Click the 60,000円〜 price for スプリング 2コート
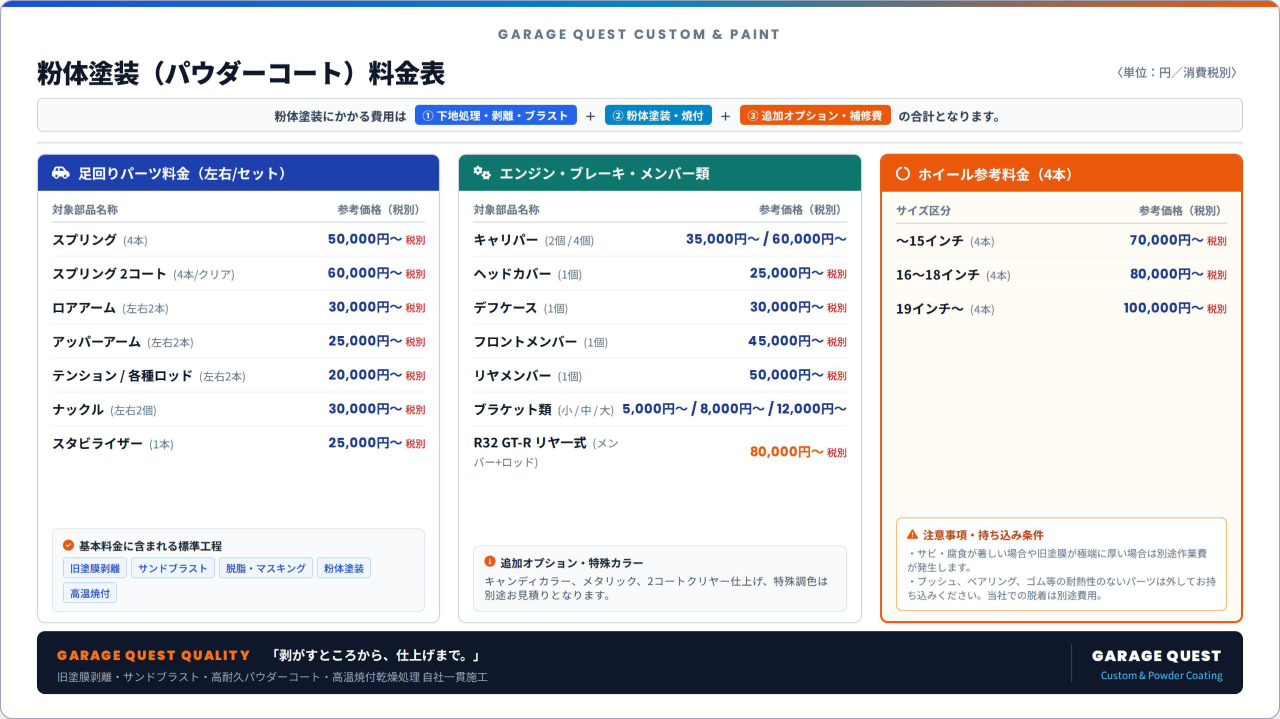1280x719 pixels. (365, 273)
